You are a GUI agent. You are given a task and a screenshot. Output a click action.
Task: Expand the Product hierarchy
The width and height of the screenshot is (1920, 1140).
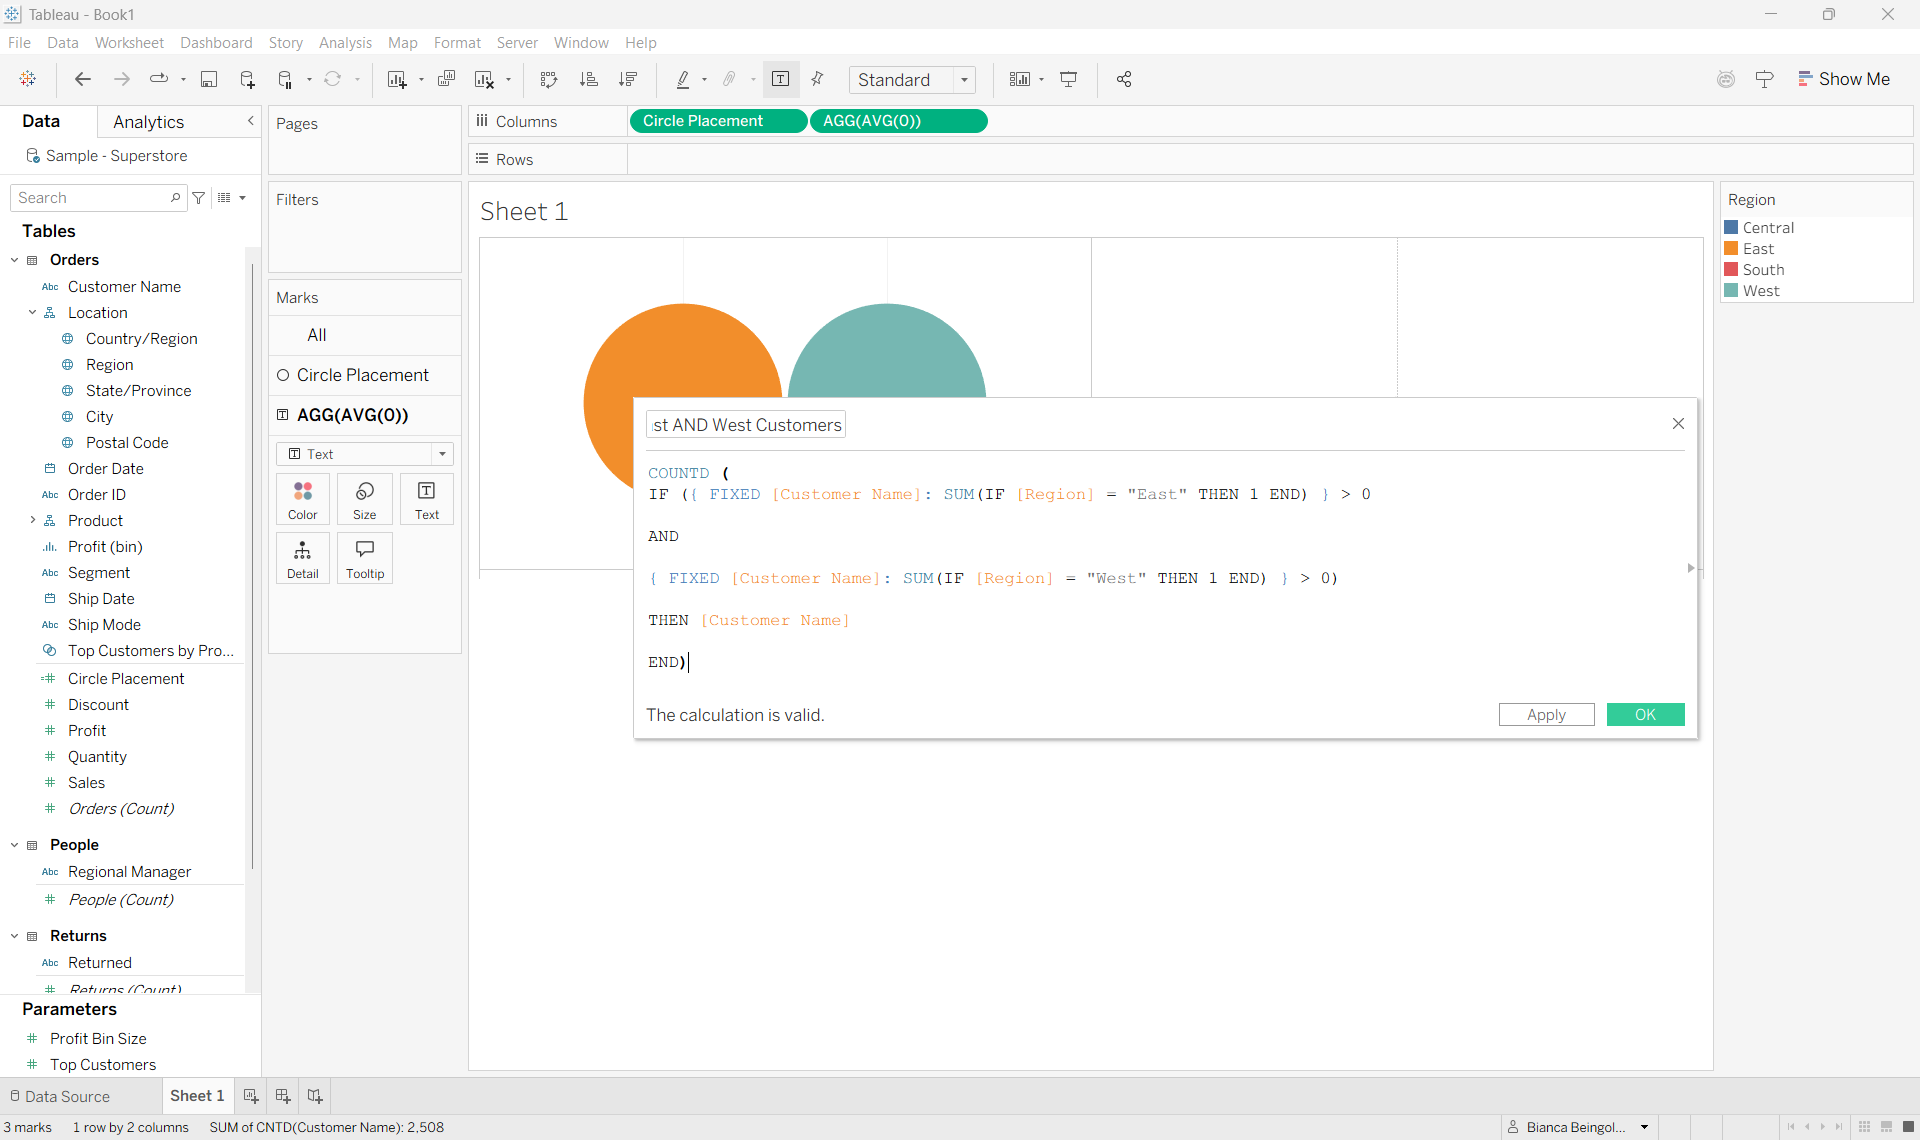click(x=33, y=521)
